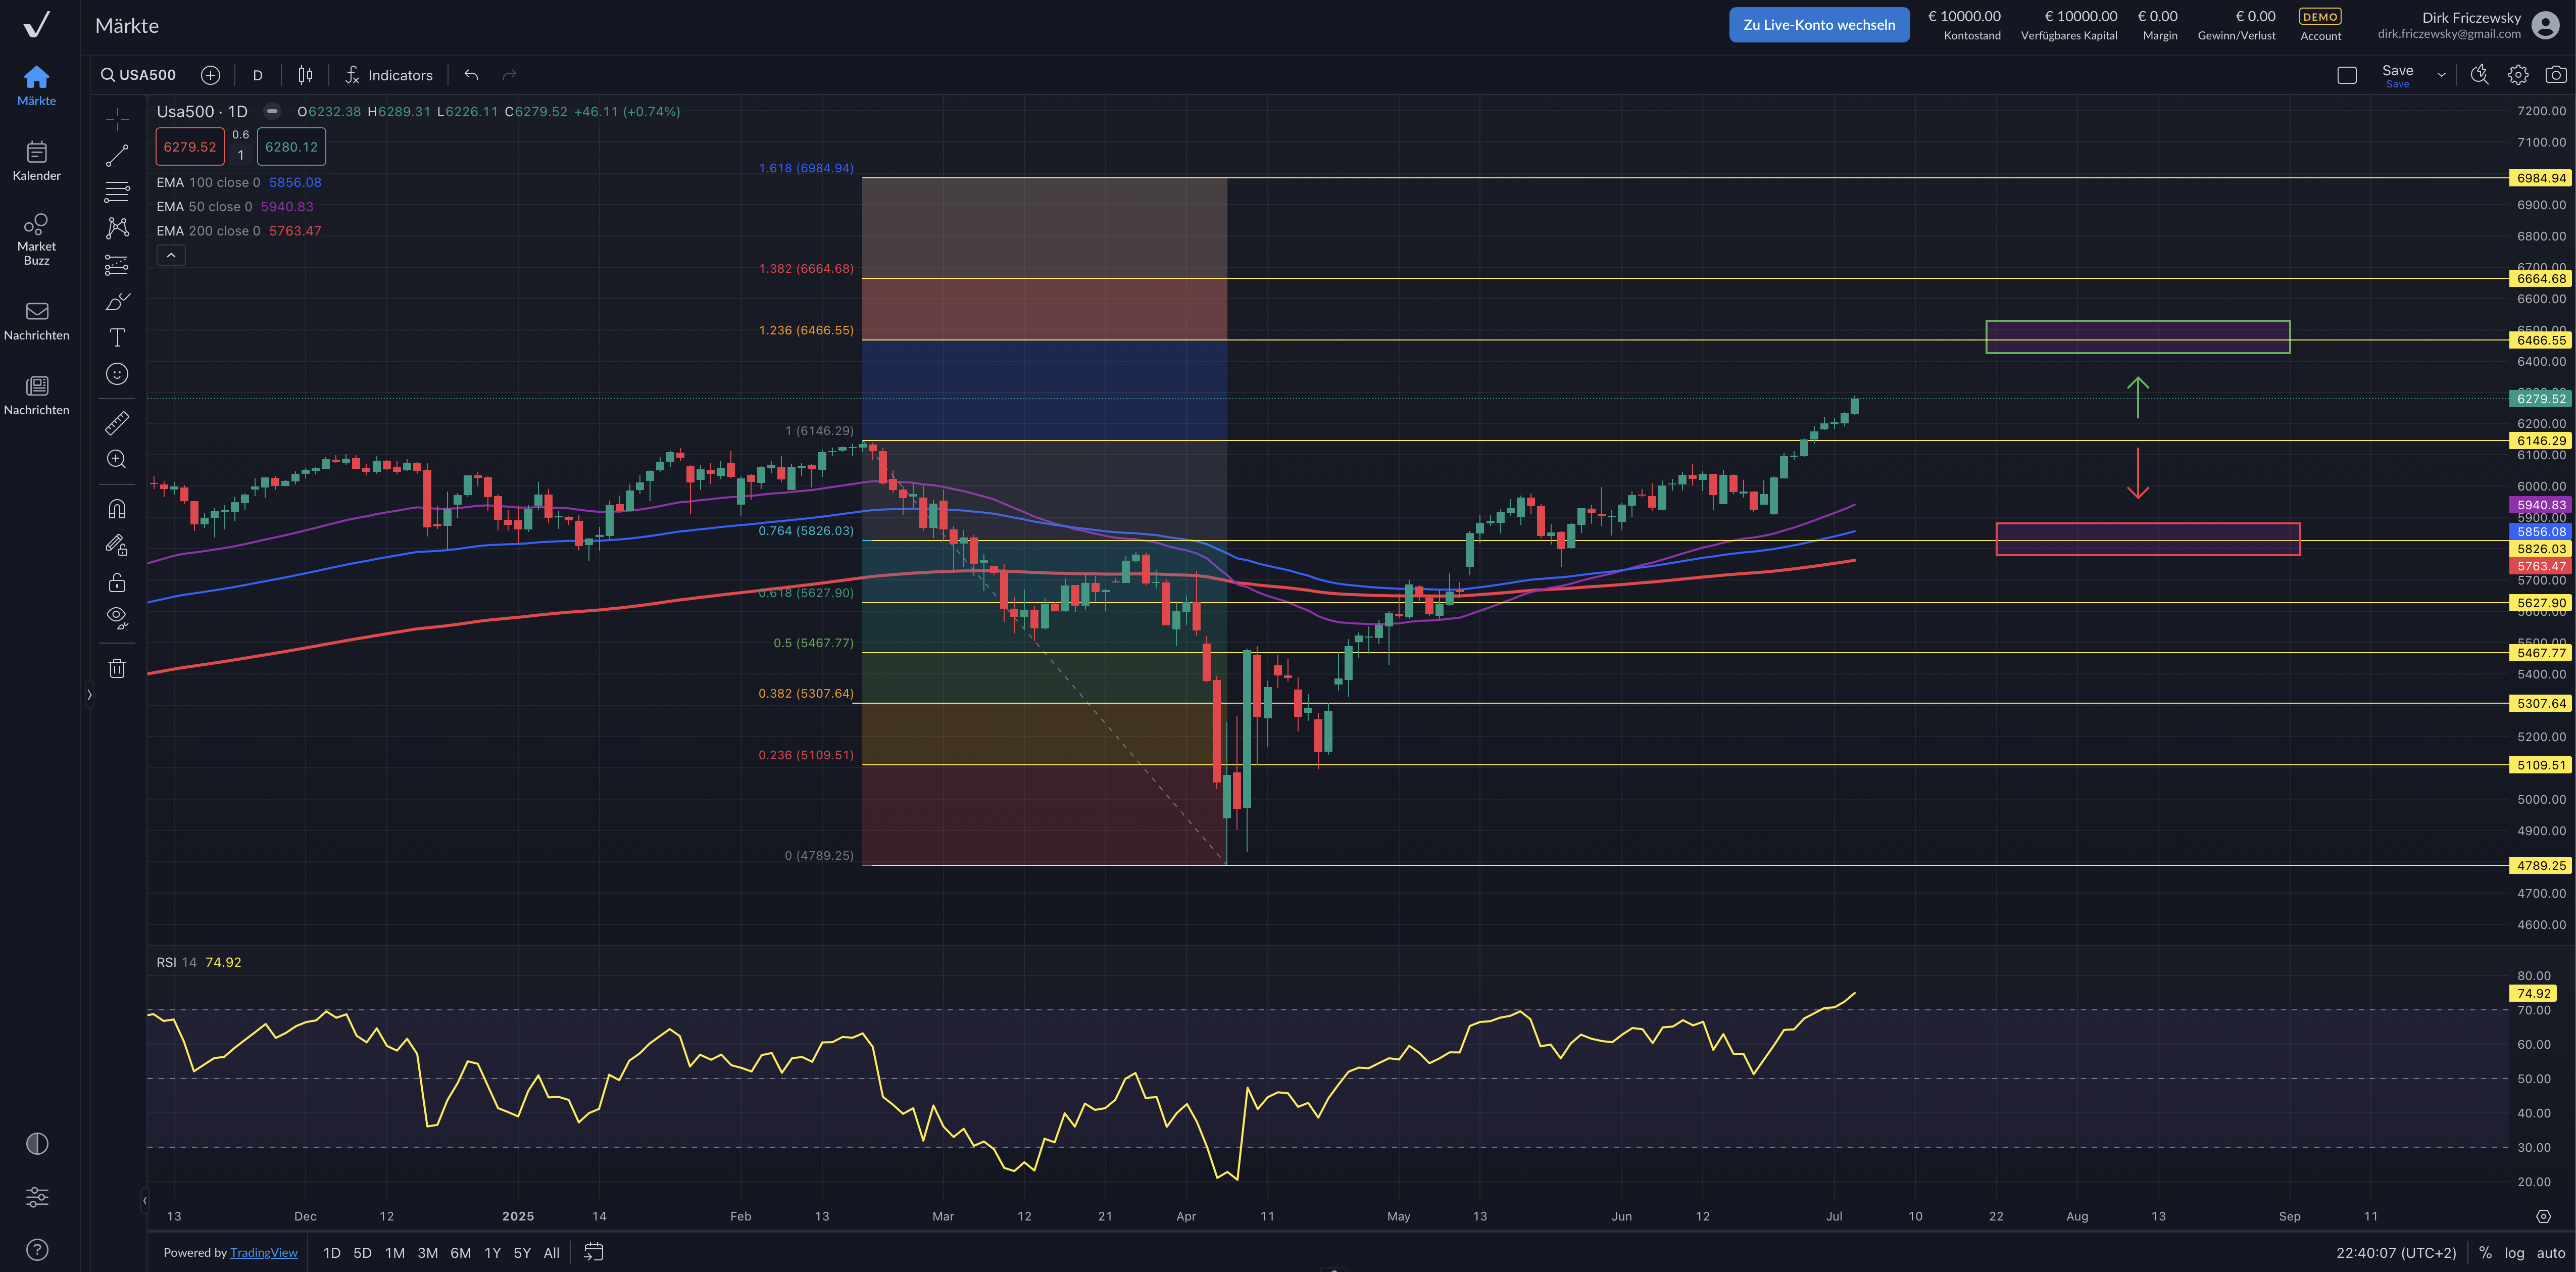This screenshot has height=1272, width=2576.
Task: Collapse the EMA indicators legend arrow
Action: [171, 255]
